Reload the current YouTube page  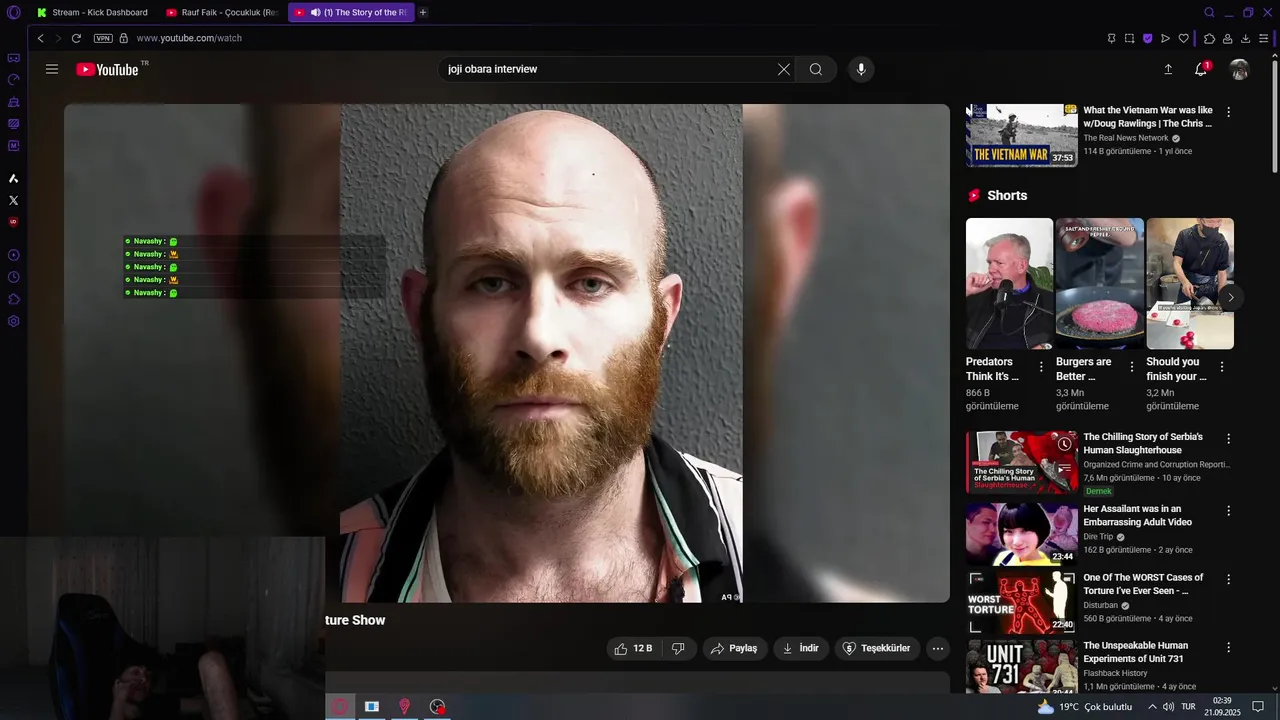click(76, 38)
